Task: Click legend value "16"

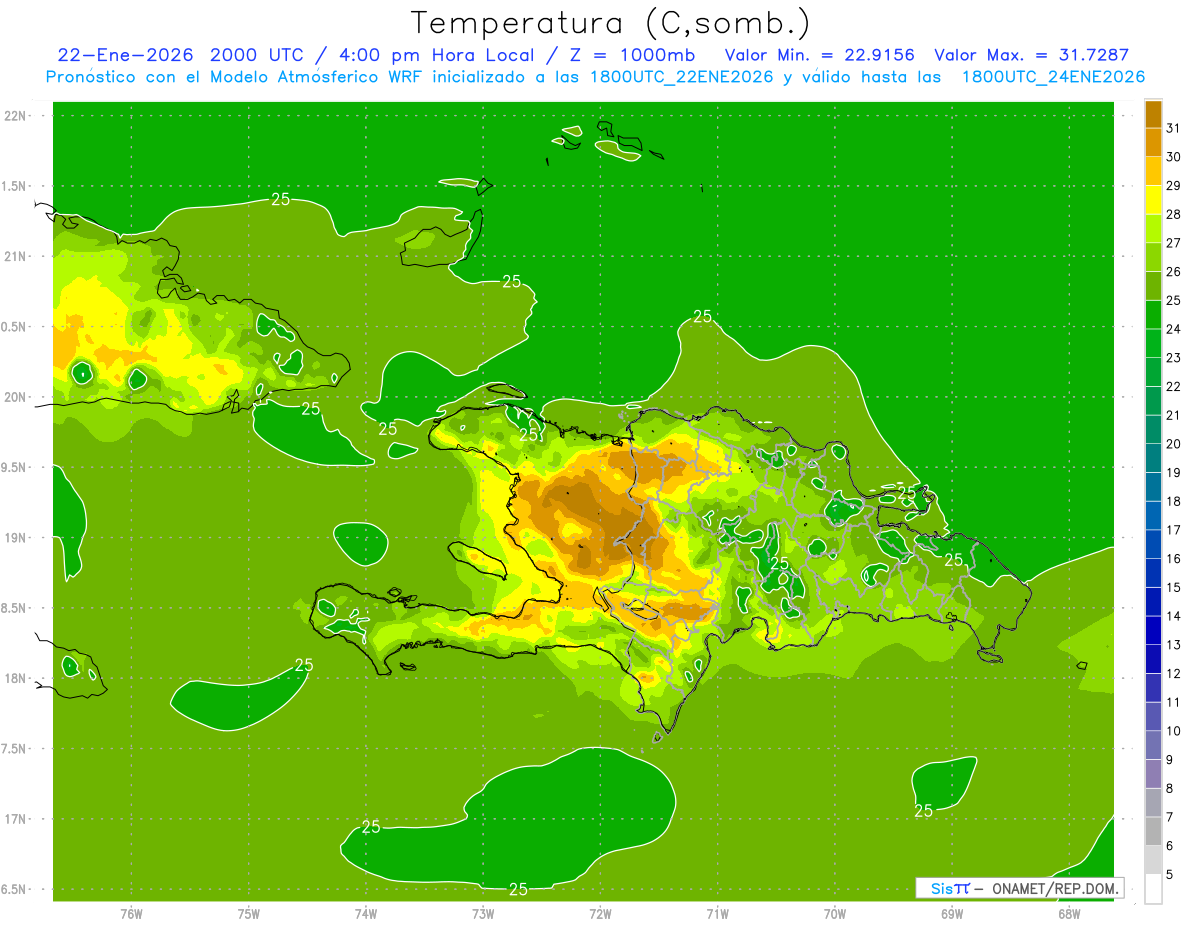Action: pos(1174,559)
